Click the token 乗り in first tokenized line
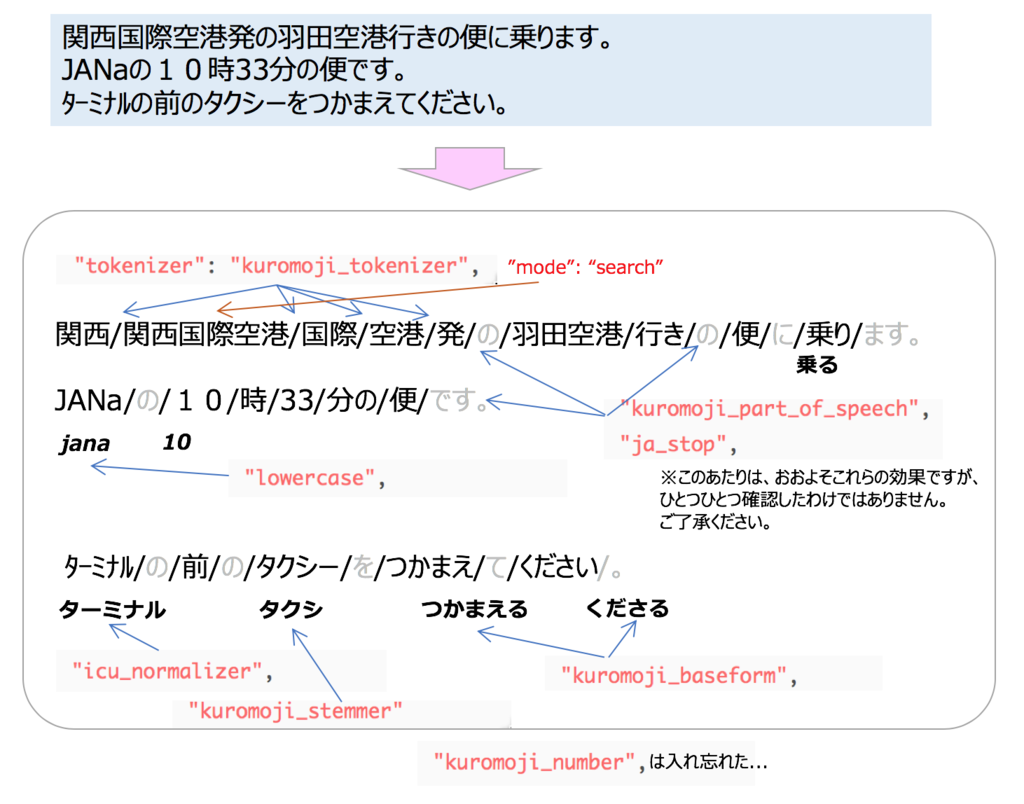 coord(827,334)
